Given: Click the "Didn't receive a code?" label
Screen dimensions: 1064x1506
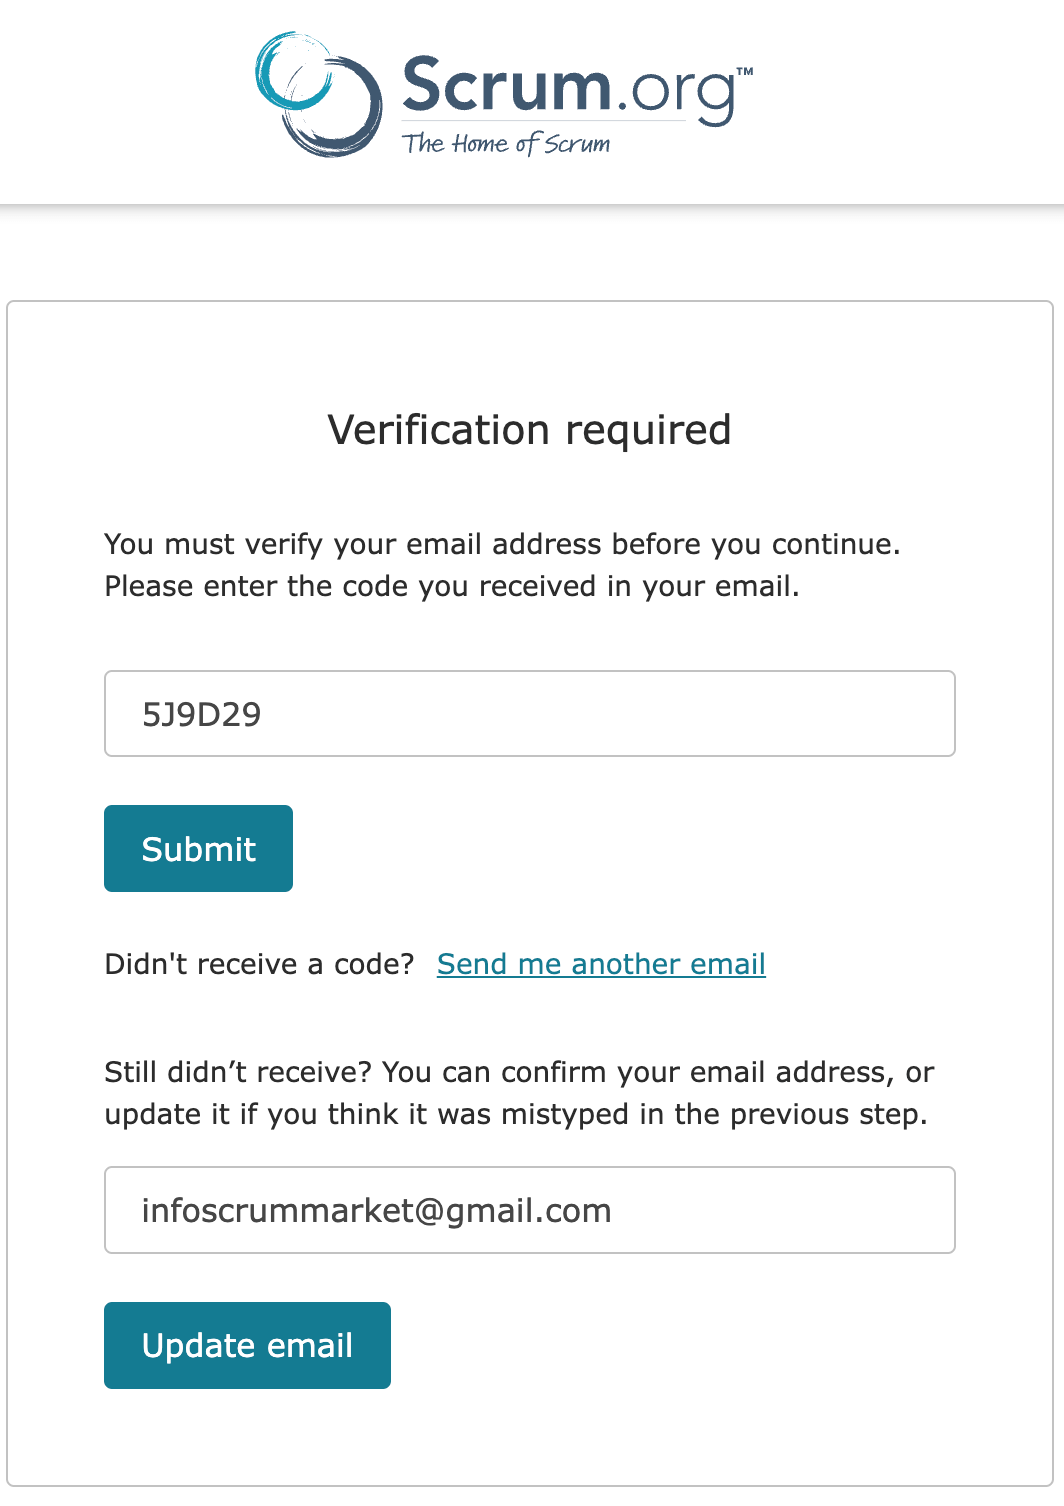Looking at the screenshot, I should point(259,964).
